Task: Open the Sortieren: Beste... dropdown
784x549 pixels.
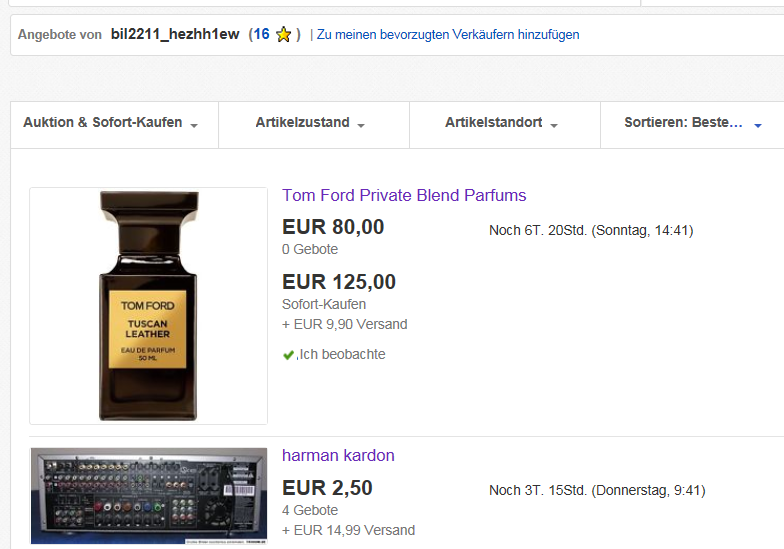Action: click(692, 123)
